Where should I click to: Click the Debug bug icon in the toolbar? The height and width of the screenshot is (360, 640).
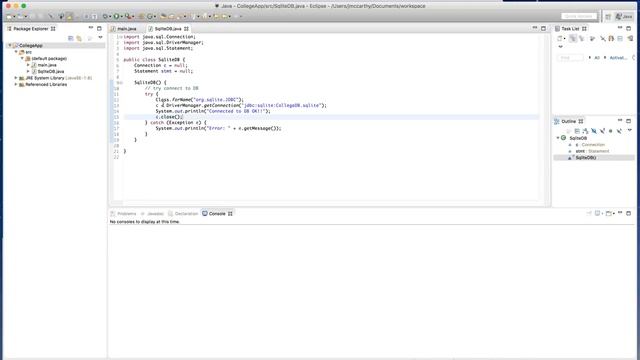[x=105, y=16]
